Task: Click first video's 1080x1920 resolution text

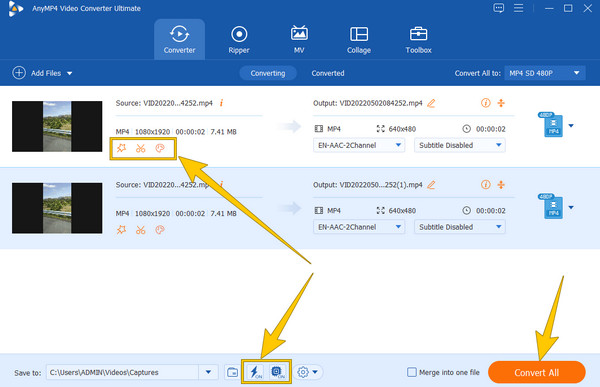Action: (x=152, y=132)
